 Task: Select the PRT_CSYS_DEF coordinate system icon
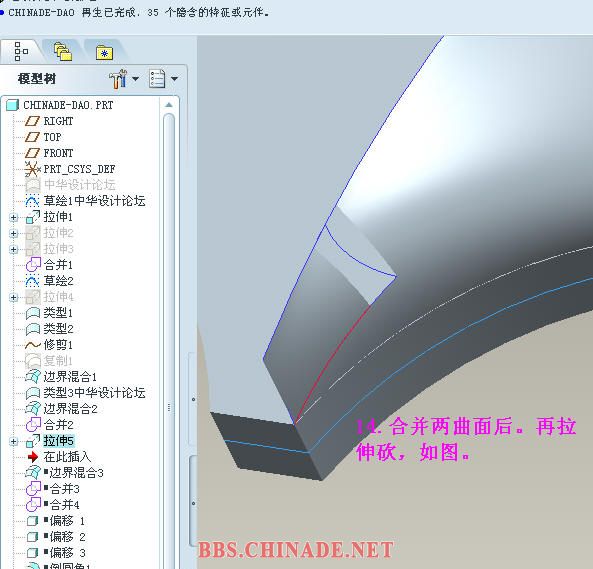click(33, 169)
